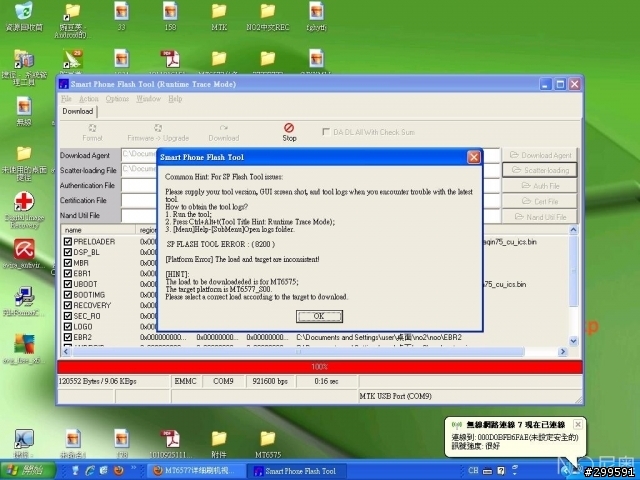Click the language bar CH indicator
This screenshot has width=640, height=480.
pos(473,470)
